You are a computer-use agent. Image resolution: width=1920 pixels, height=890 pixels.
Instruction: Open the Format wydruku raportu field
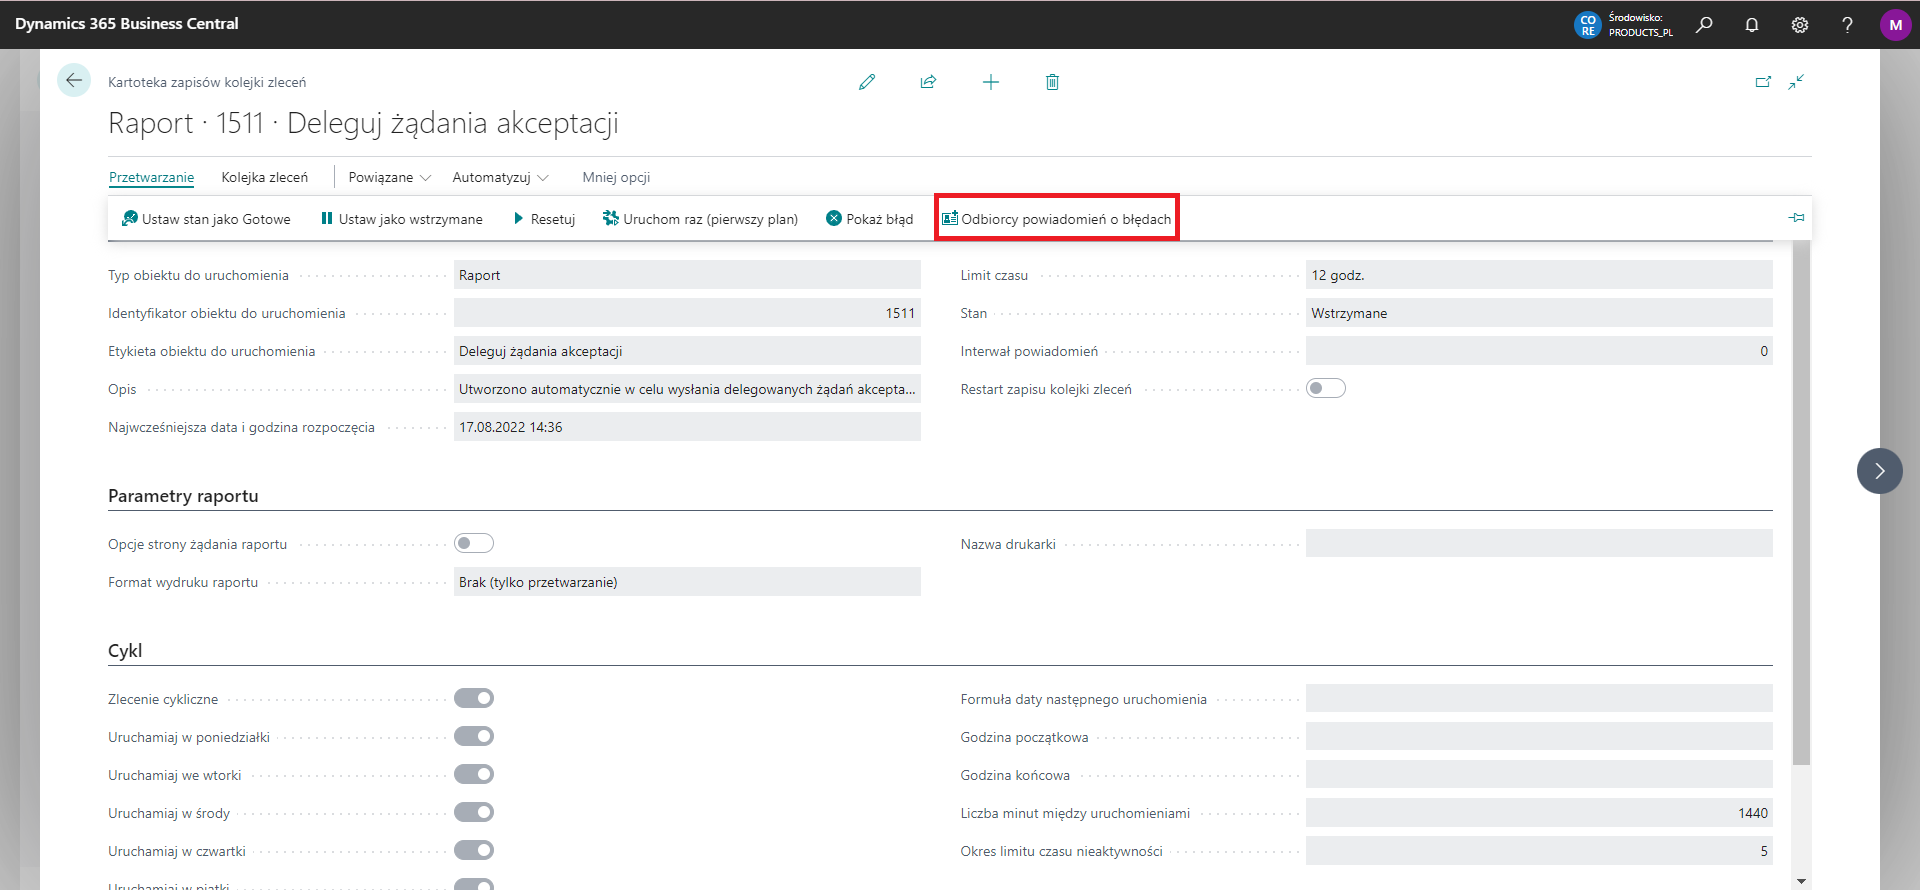point(687,582)
